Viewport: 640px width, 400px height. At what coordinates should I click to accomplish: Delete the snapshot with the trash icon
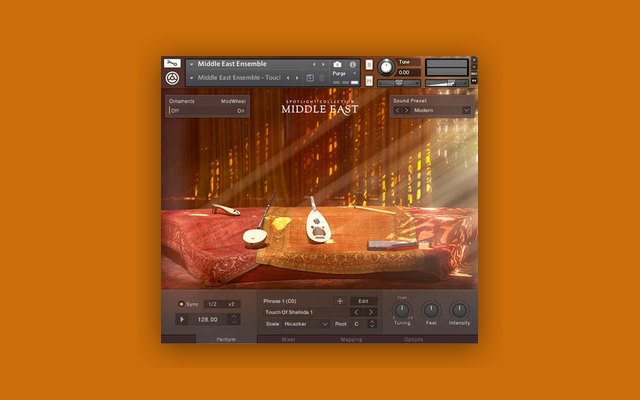tap(322, 78)
